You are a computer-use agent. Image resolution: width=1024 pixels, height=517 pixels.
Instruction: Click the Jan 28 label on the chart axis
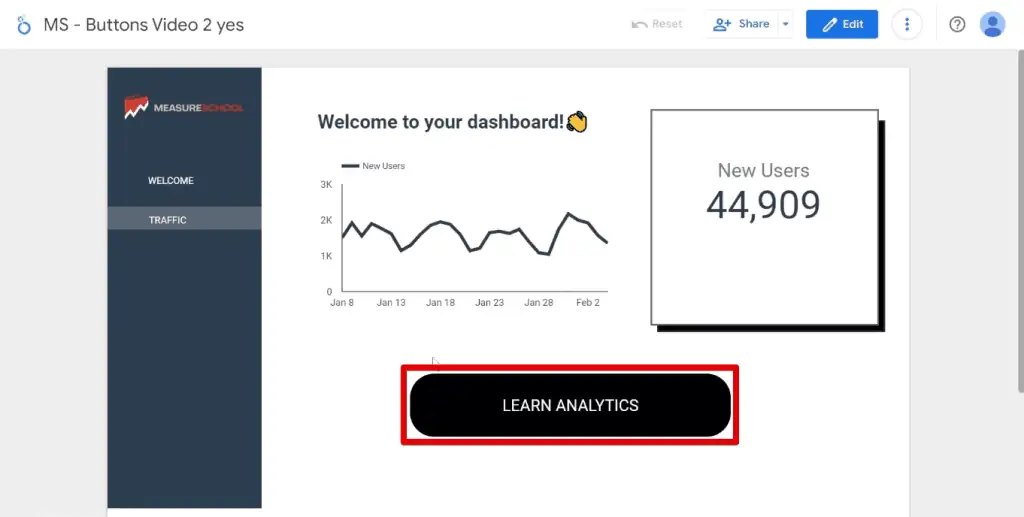point(539,302)
